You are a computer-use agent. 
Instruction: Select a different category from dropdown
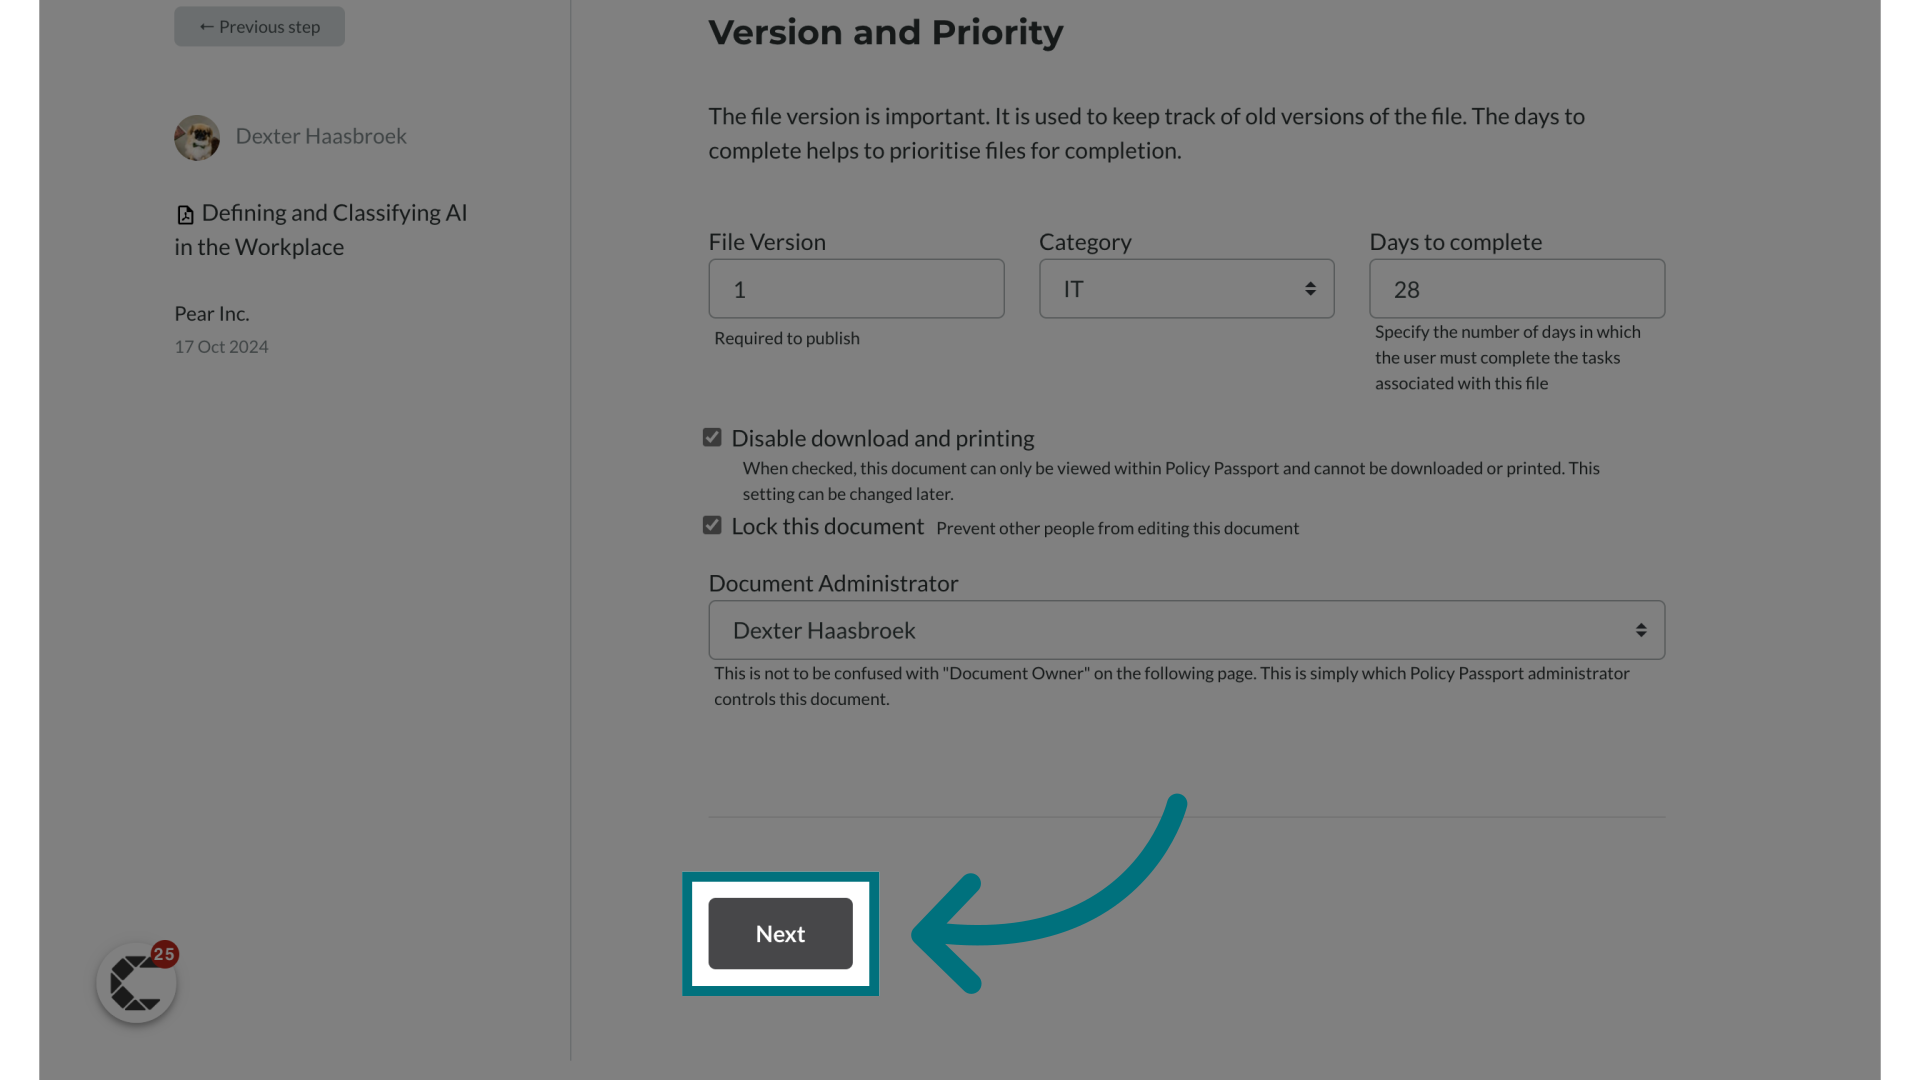(x=1187, y=287)
